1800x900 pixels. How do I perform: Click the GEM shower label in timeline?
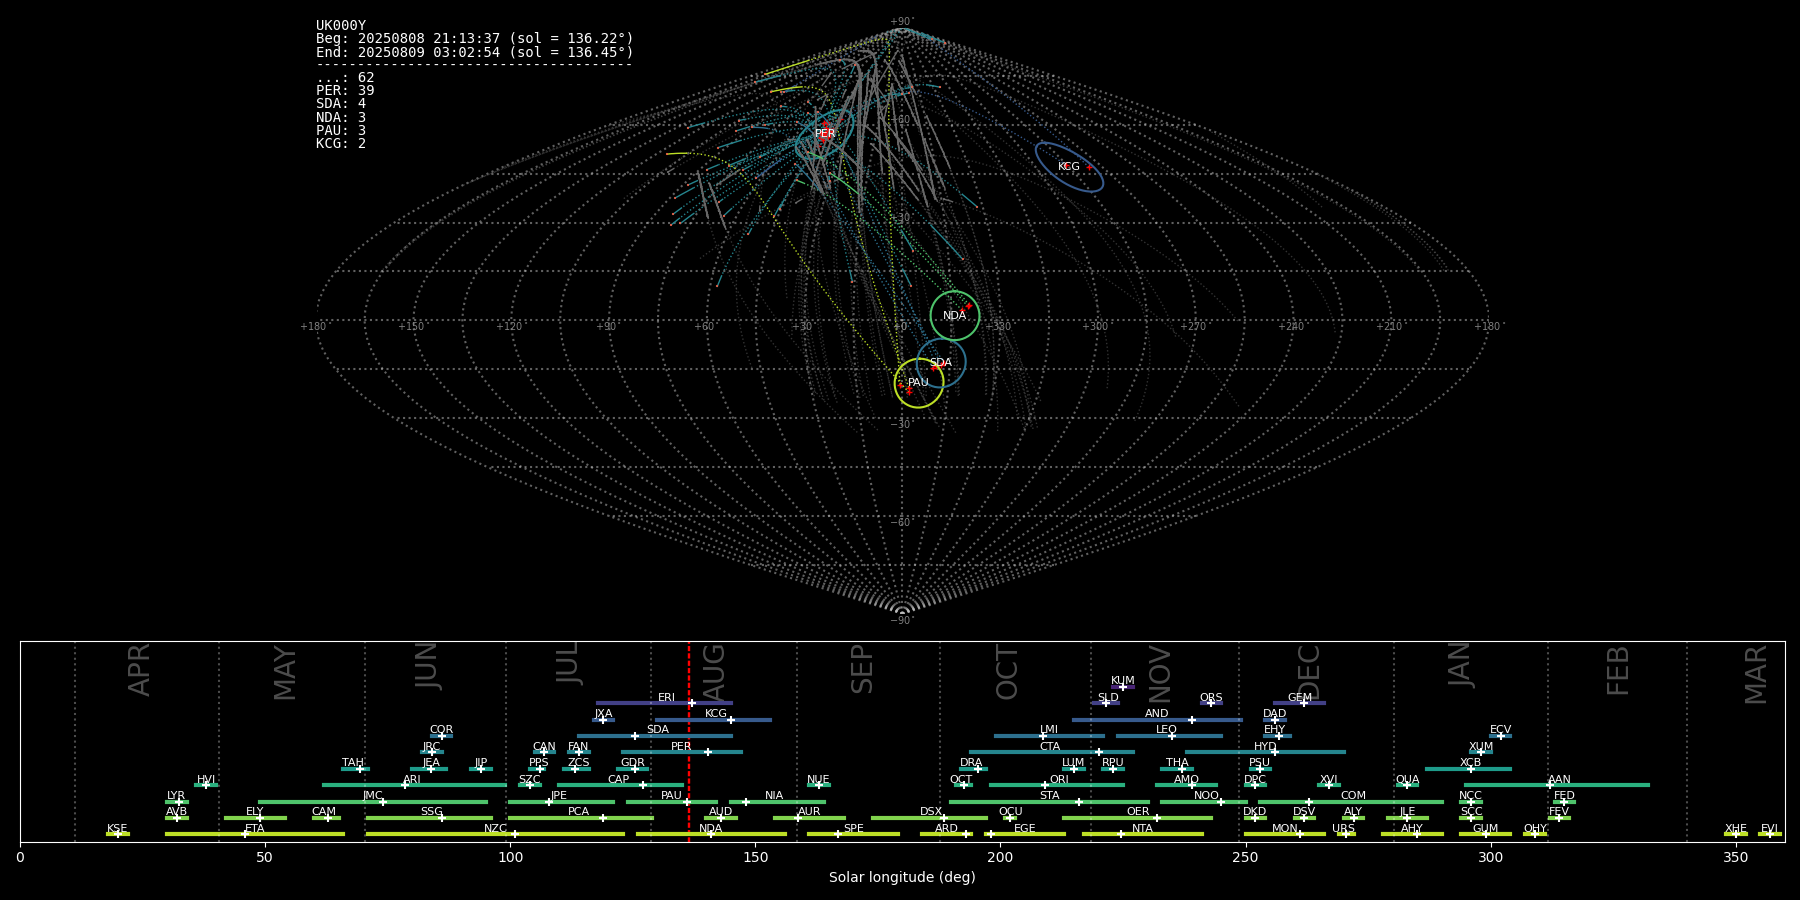(x=1300, y=698)
